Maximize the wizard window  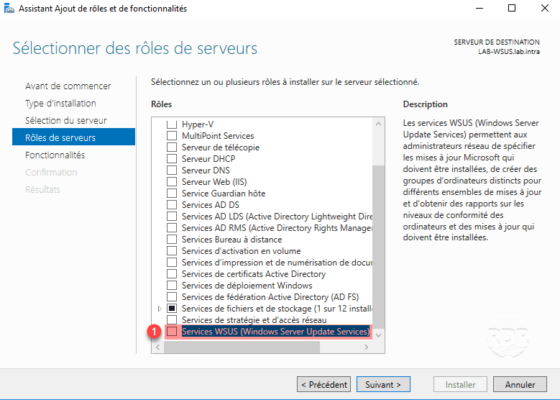point(512,8)
